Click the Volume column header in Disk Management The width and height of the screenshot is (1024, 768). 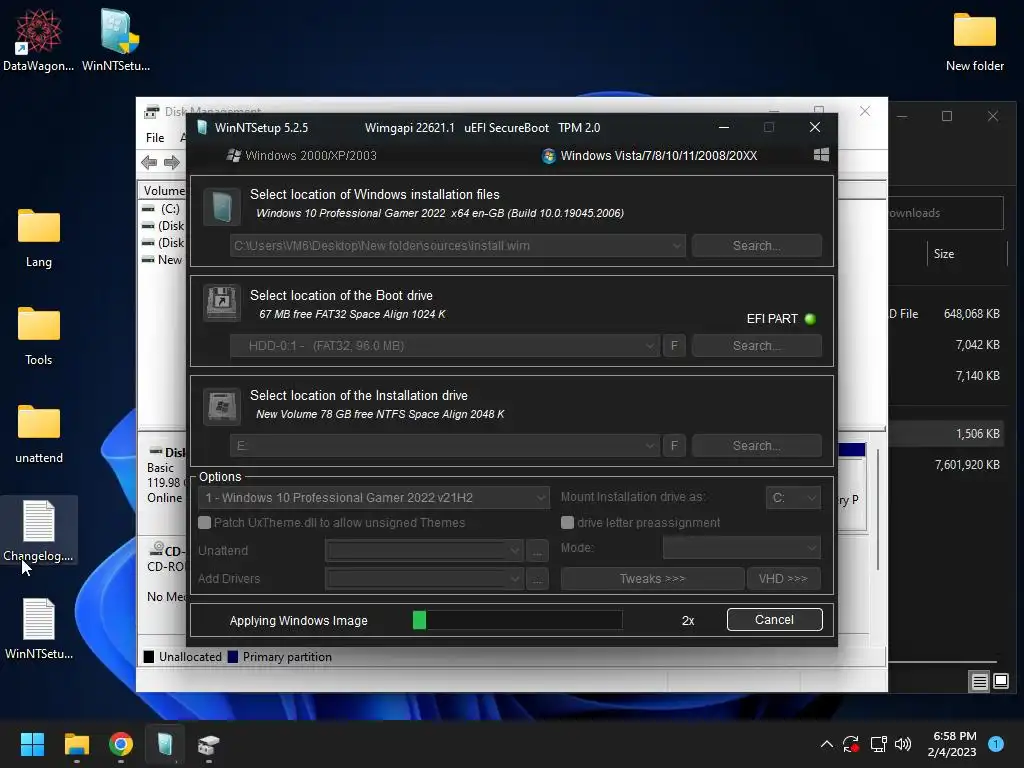point(163,191)
